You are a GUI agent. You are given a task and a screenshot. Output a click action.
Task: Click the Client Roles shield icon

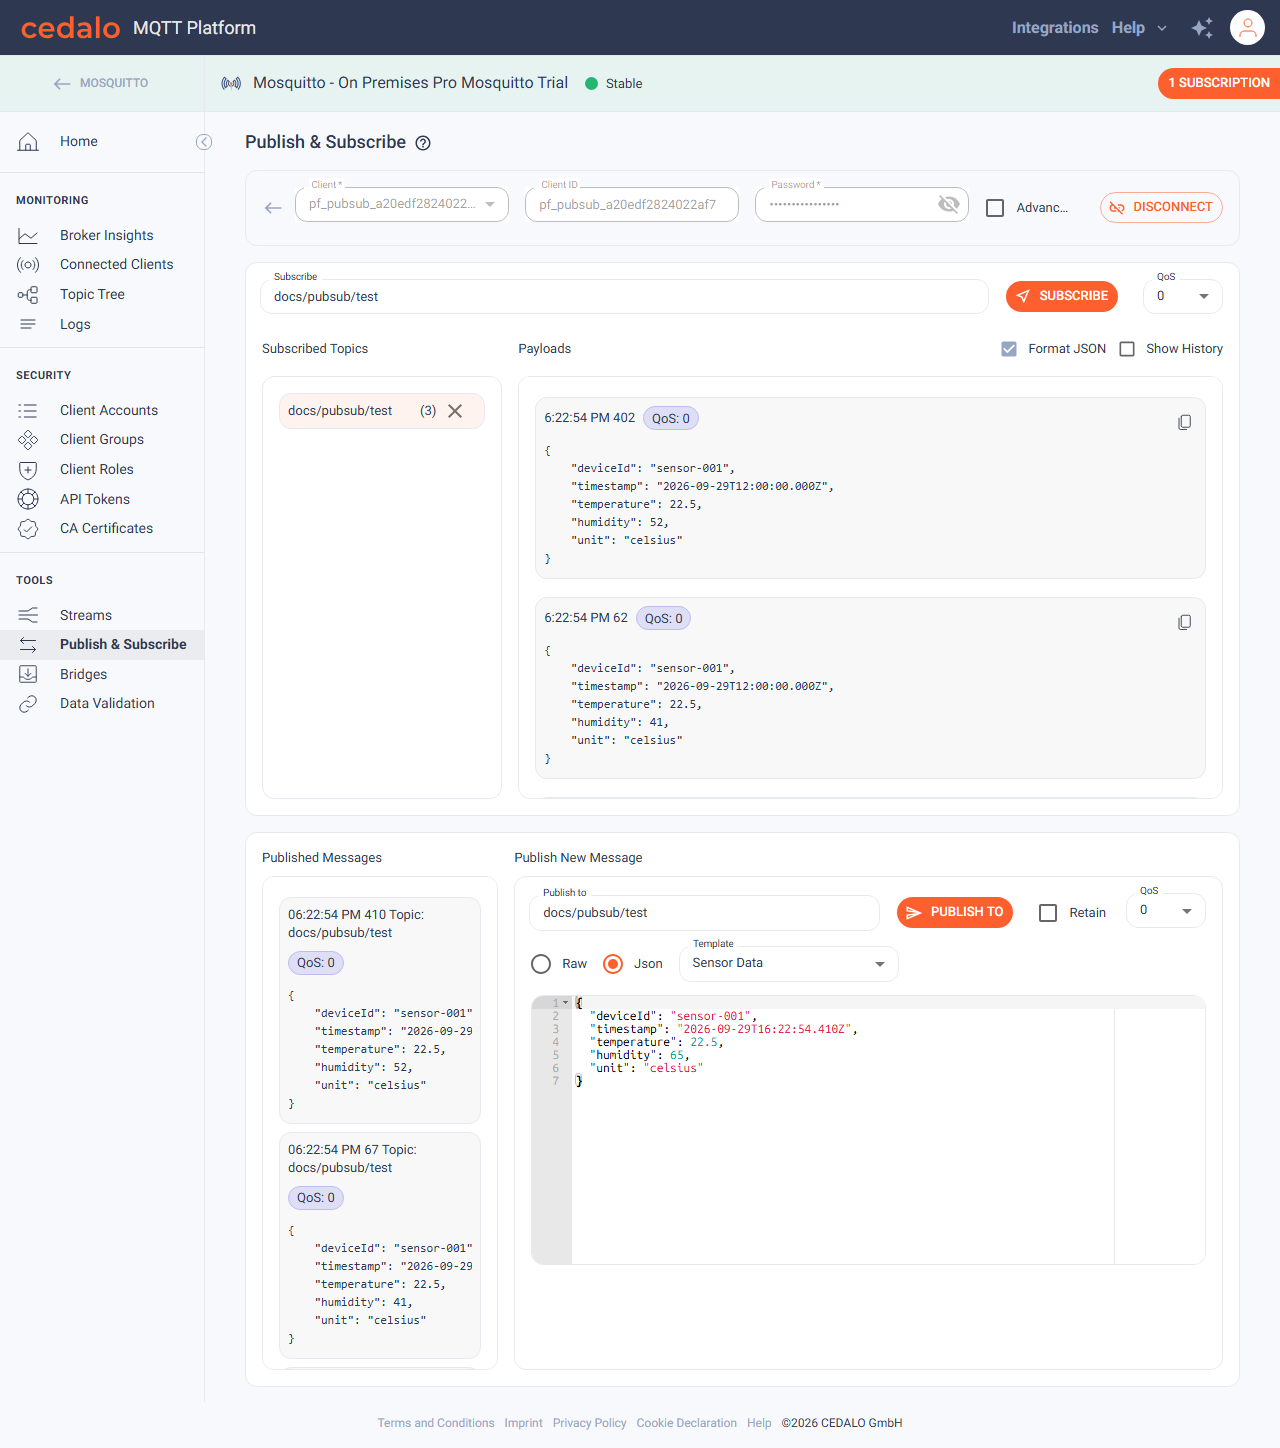pos(28,470)
